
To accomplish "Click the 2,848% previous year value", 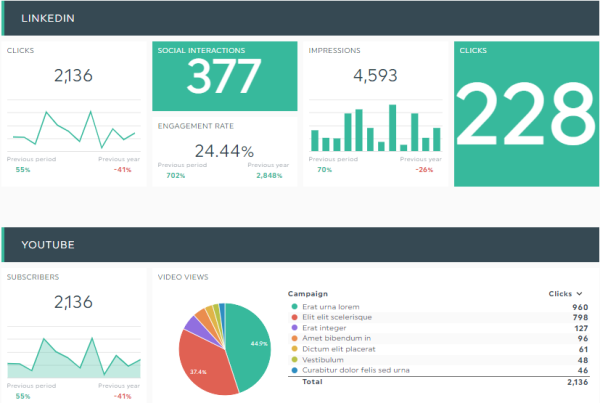I will pos(269,176).
